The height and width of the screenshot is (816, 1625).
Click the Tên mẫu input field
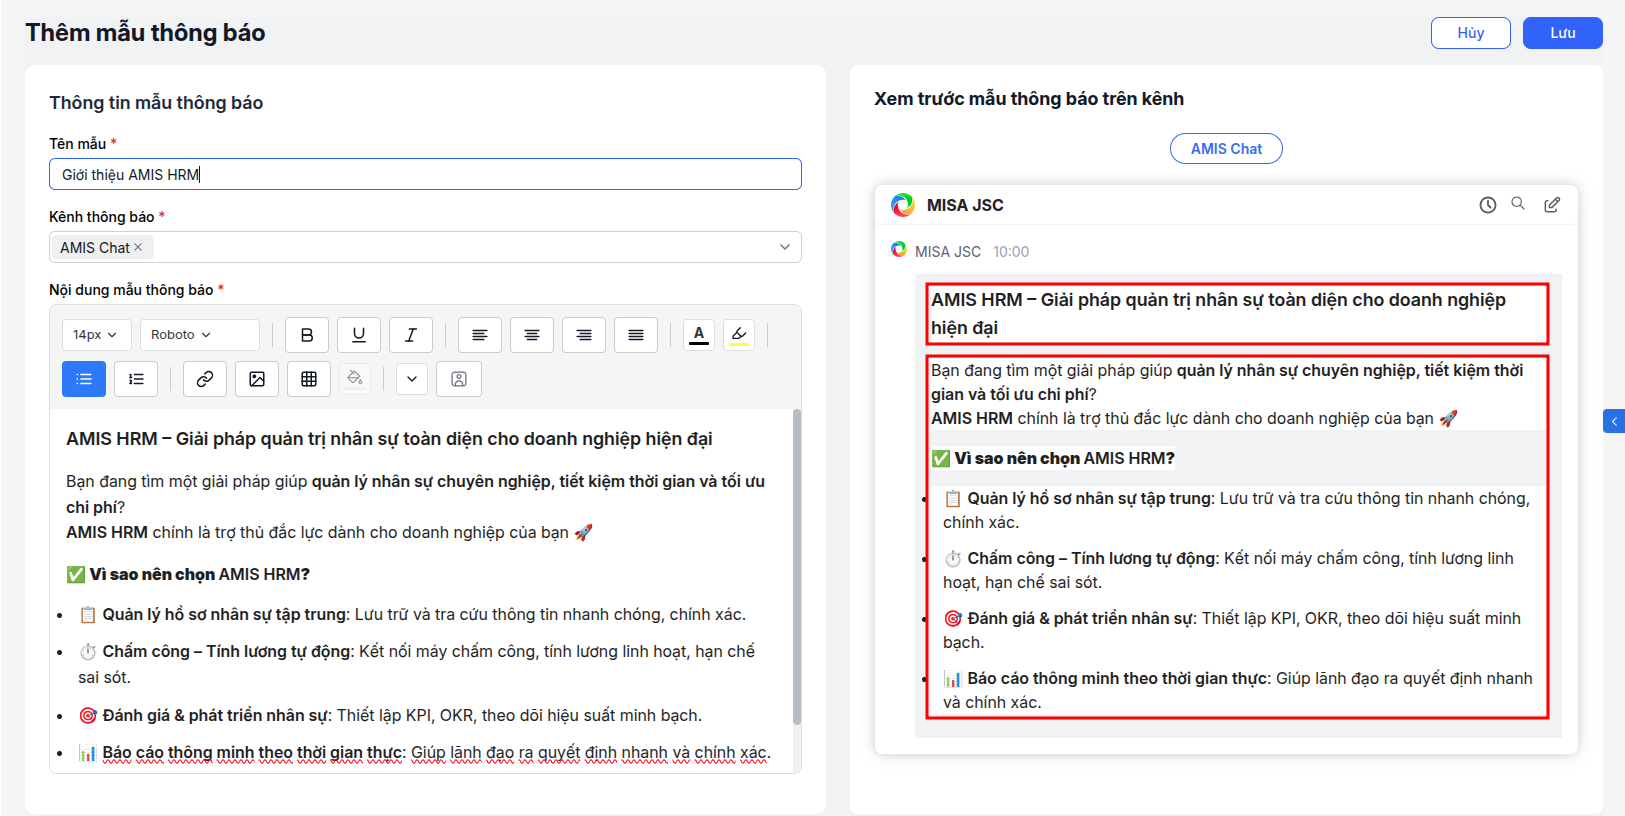425,174
